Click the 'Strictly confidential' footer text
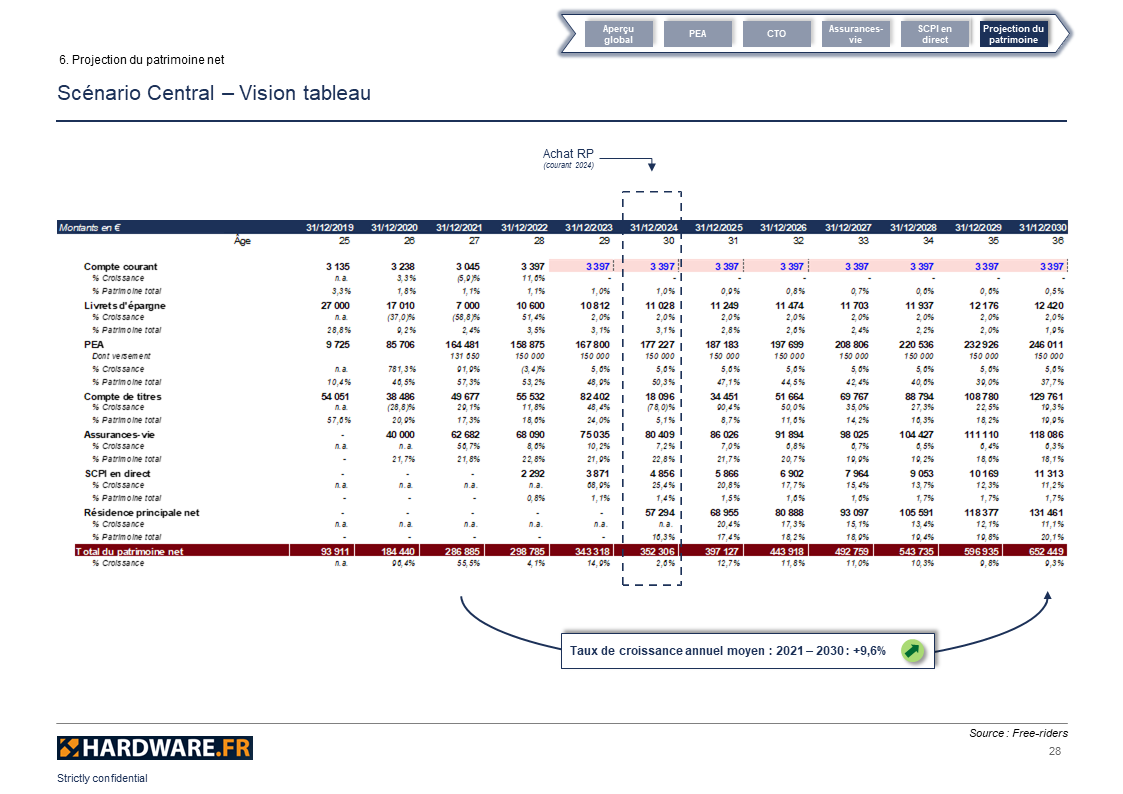1123x794 pixels. click(102, 778)
